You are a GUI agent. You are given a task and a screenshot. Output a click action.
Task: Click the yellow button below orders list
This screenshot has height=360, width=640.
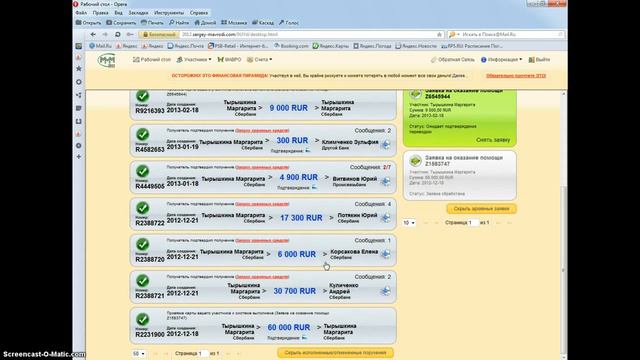pyautogui.click(x=335, y=353)
